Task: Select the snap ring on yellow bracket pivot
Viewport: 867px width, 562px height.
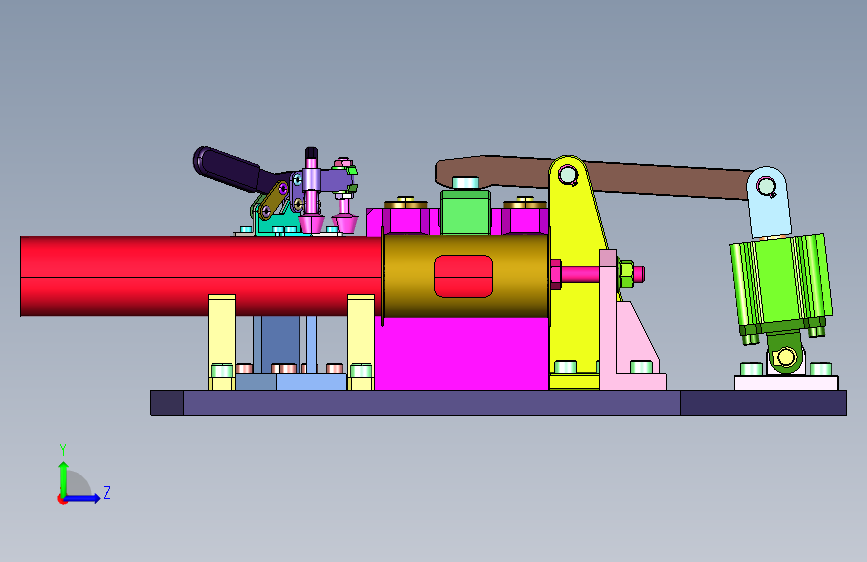Action: pyautogui.click(x=568, y=175)
